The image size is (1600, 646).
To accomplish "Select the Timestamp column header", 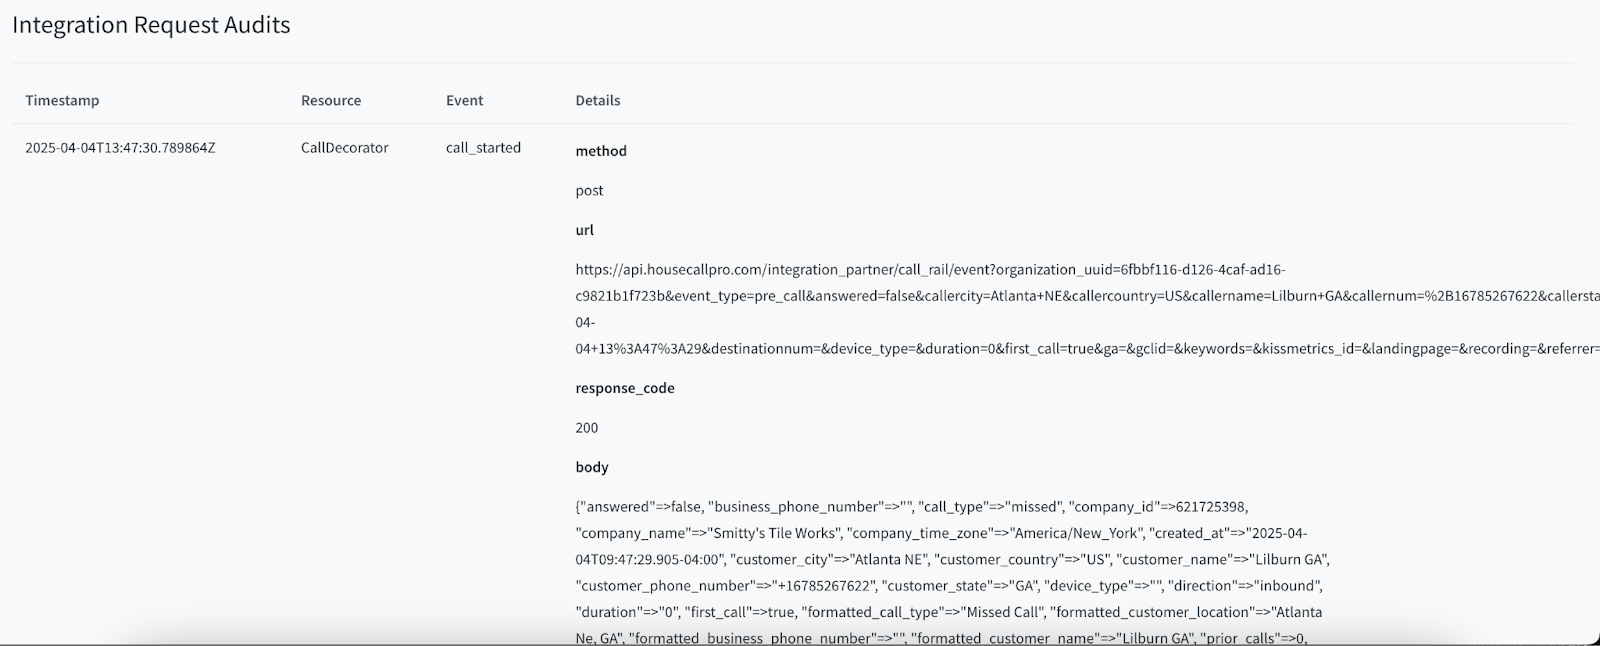I will pos(62,100).
